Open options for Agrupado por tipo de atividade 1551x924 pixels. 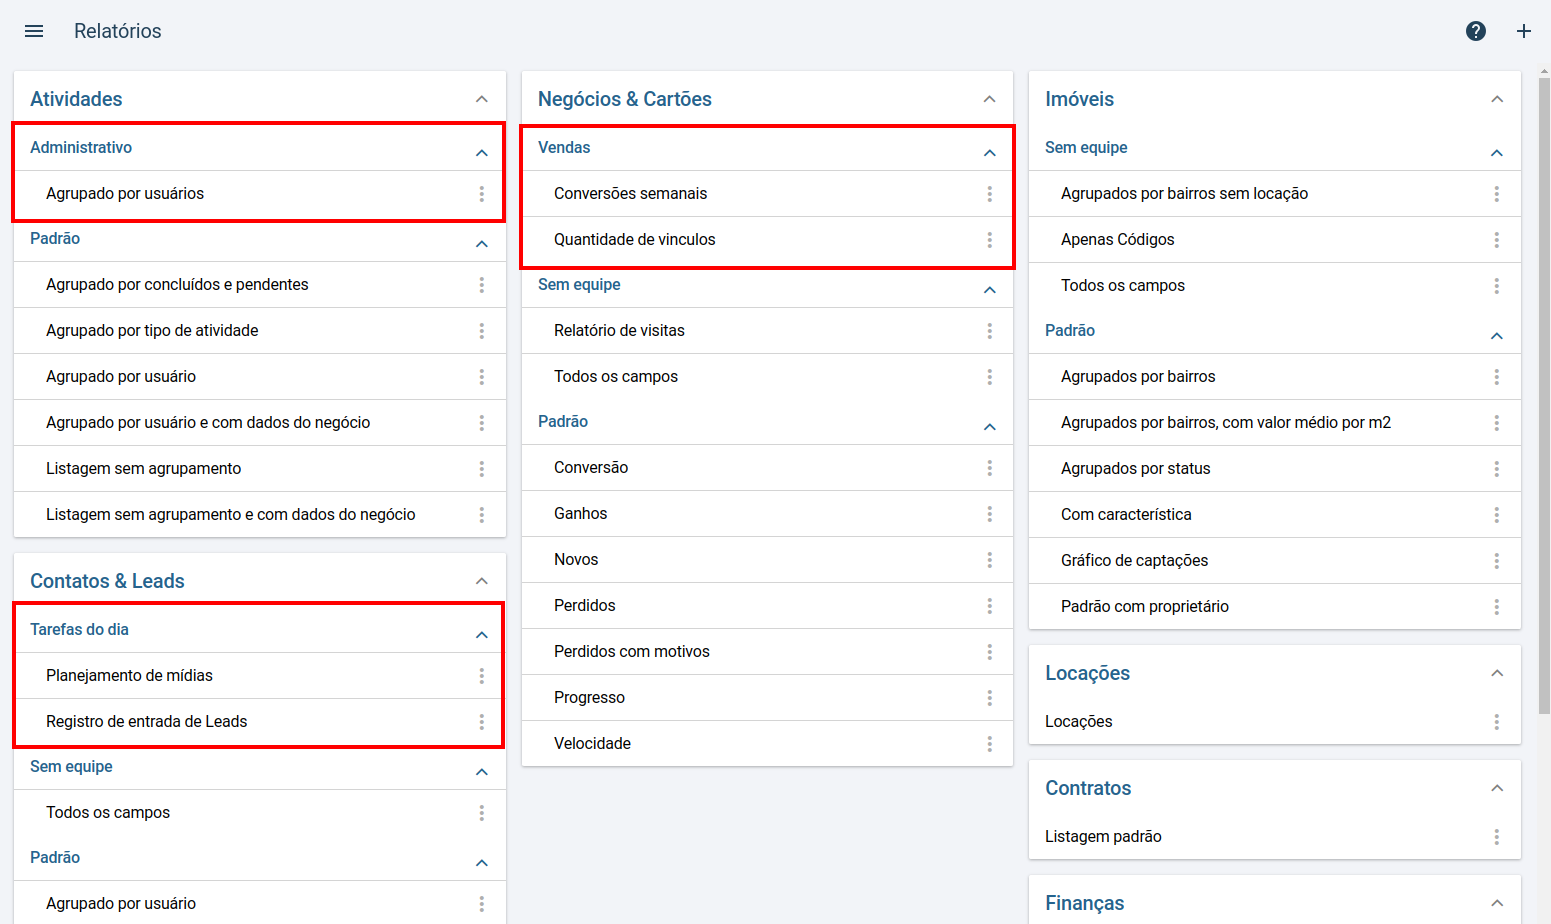click(x=482, y=331)
